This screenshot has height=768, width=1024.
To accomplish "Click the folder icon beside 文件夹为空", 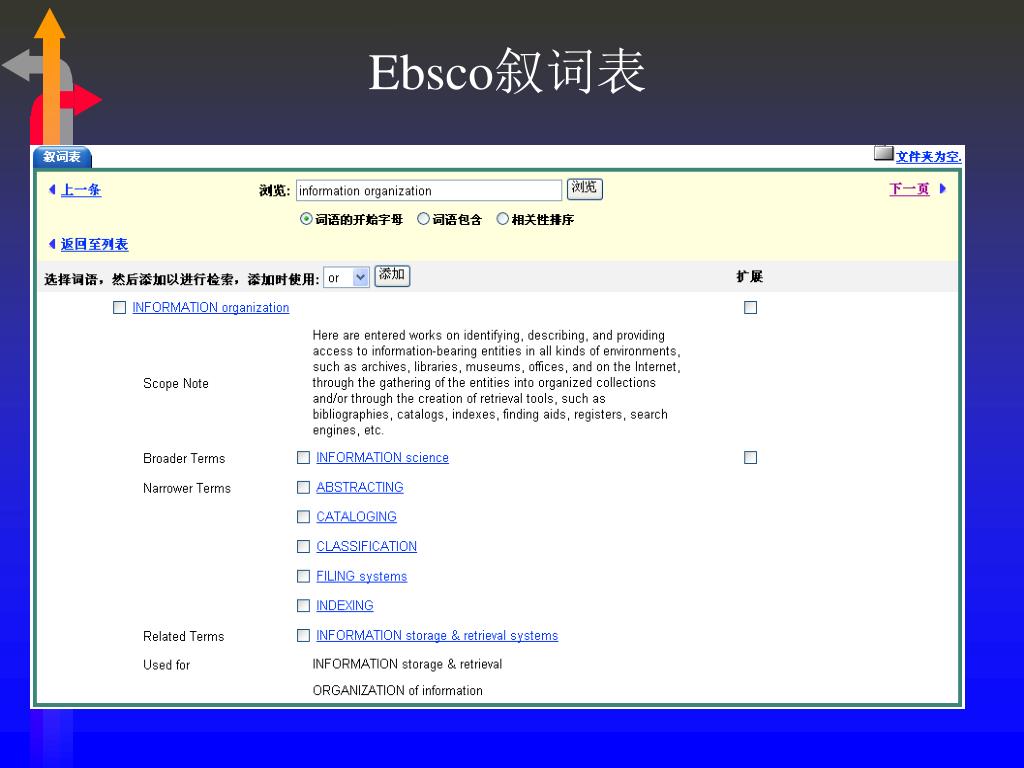I will [x=884, y=153].
